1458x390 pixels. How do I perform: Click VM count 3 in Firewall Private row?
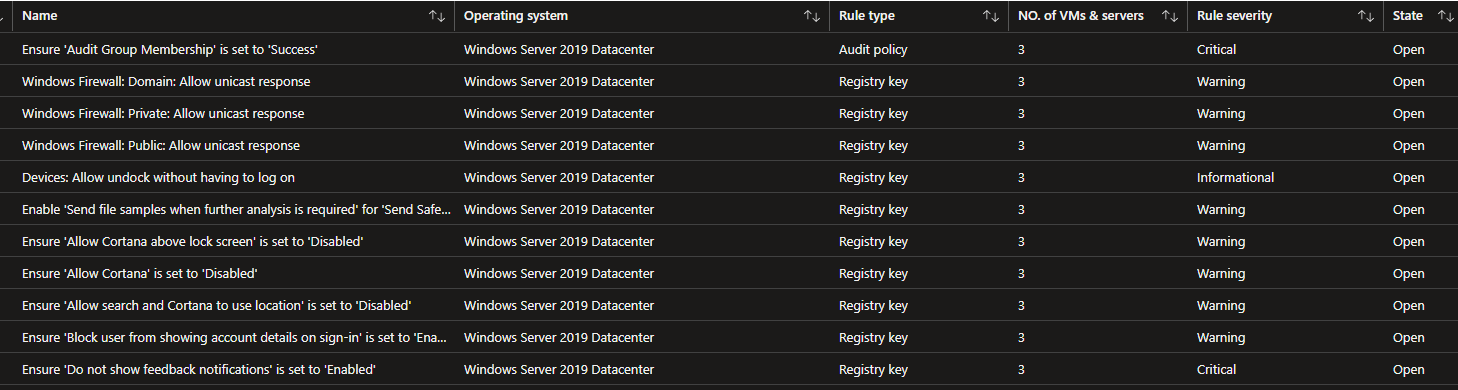coord(1021,113)
